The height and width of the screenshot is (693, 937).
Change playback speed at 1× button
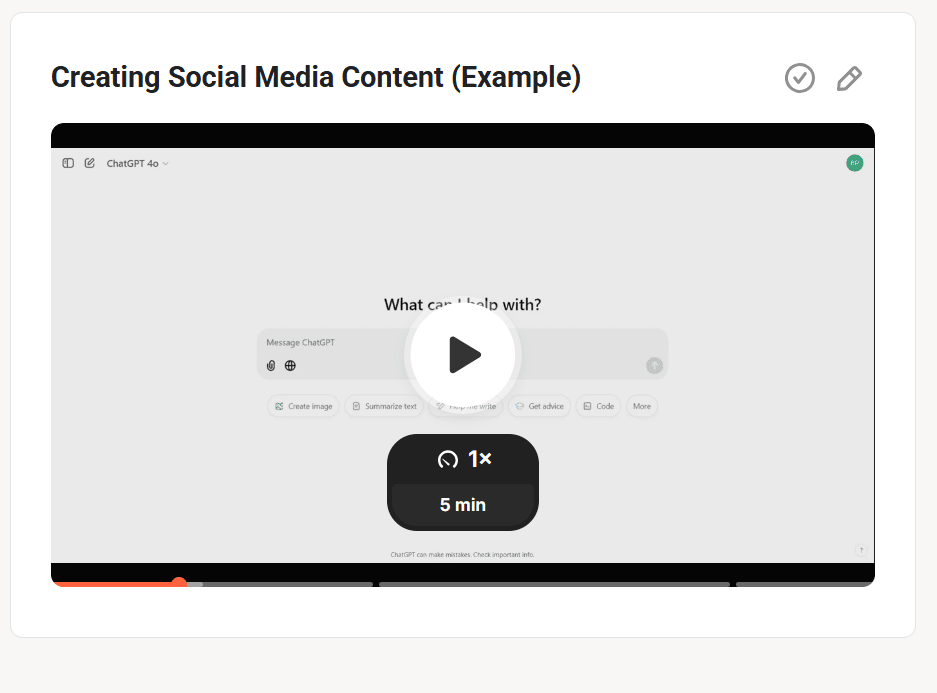(x=463, y=459)
